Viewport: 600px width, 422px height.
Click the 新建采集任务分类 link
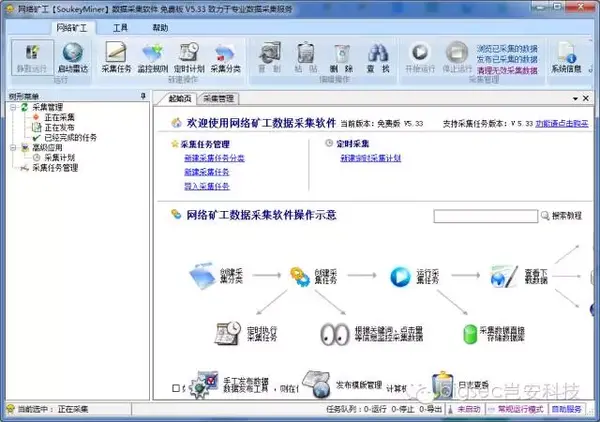point(214,158)
